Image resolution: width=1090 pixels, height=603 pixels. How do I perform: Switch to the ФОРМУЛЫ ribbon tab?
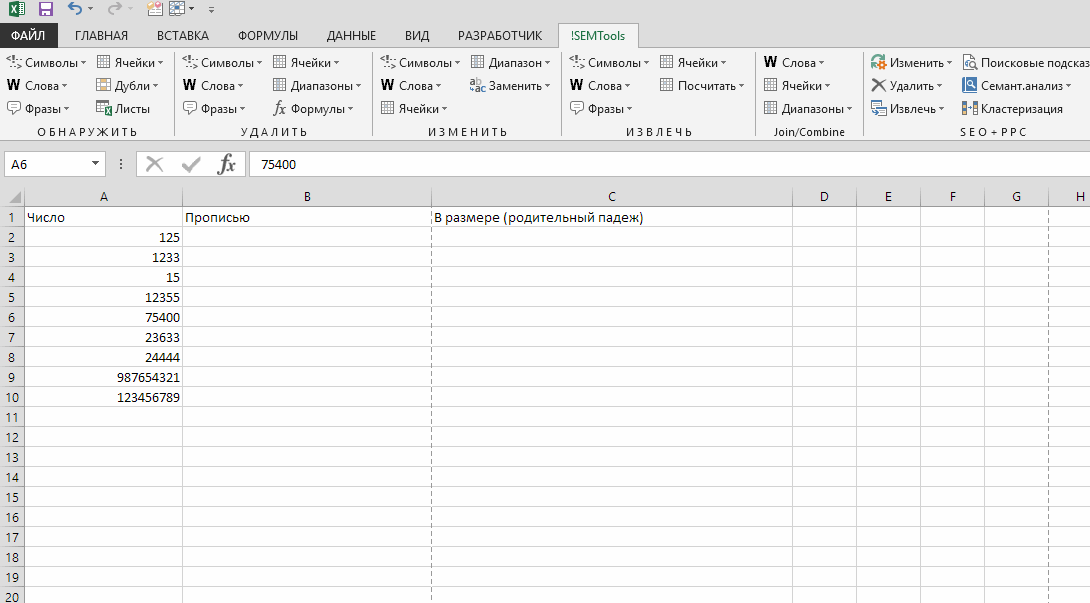(x=268, y=36)
